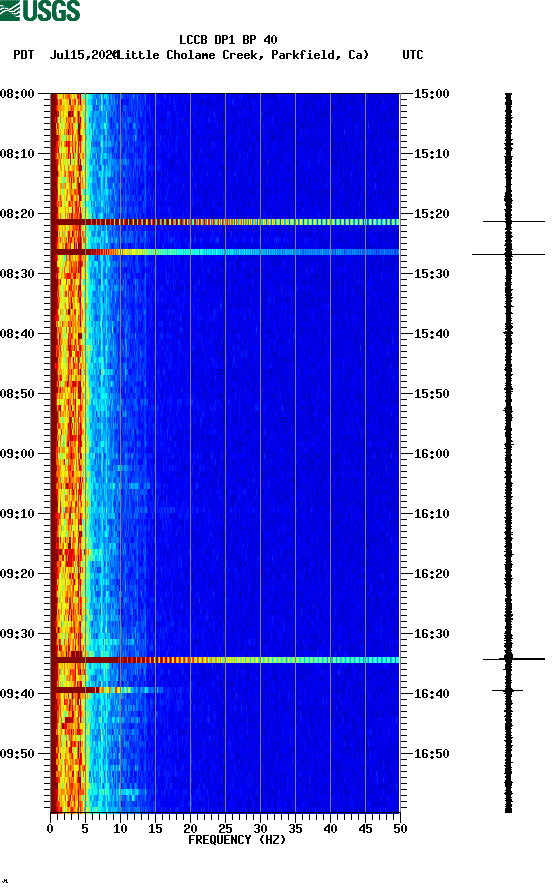Click the date text 'Jul15,2020'
Image resolution: width=552 pixels, height=892 pixels.
[x=84, y=55]
